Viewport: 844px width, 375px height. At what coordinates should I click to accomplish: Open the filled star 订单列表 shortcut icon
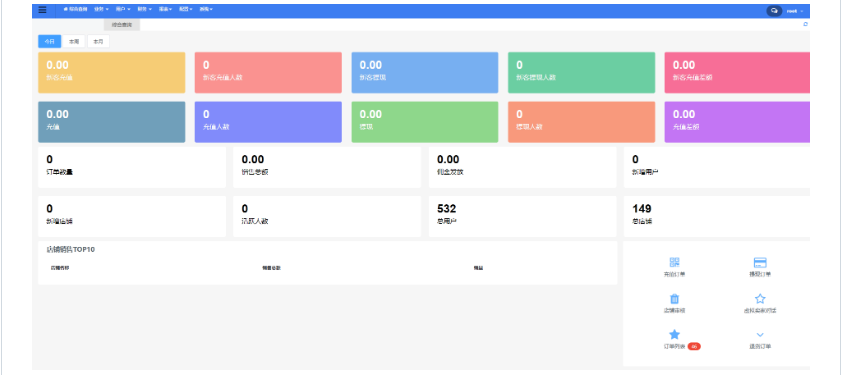point(674,335)
